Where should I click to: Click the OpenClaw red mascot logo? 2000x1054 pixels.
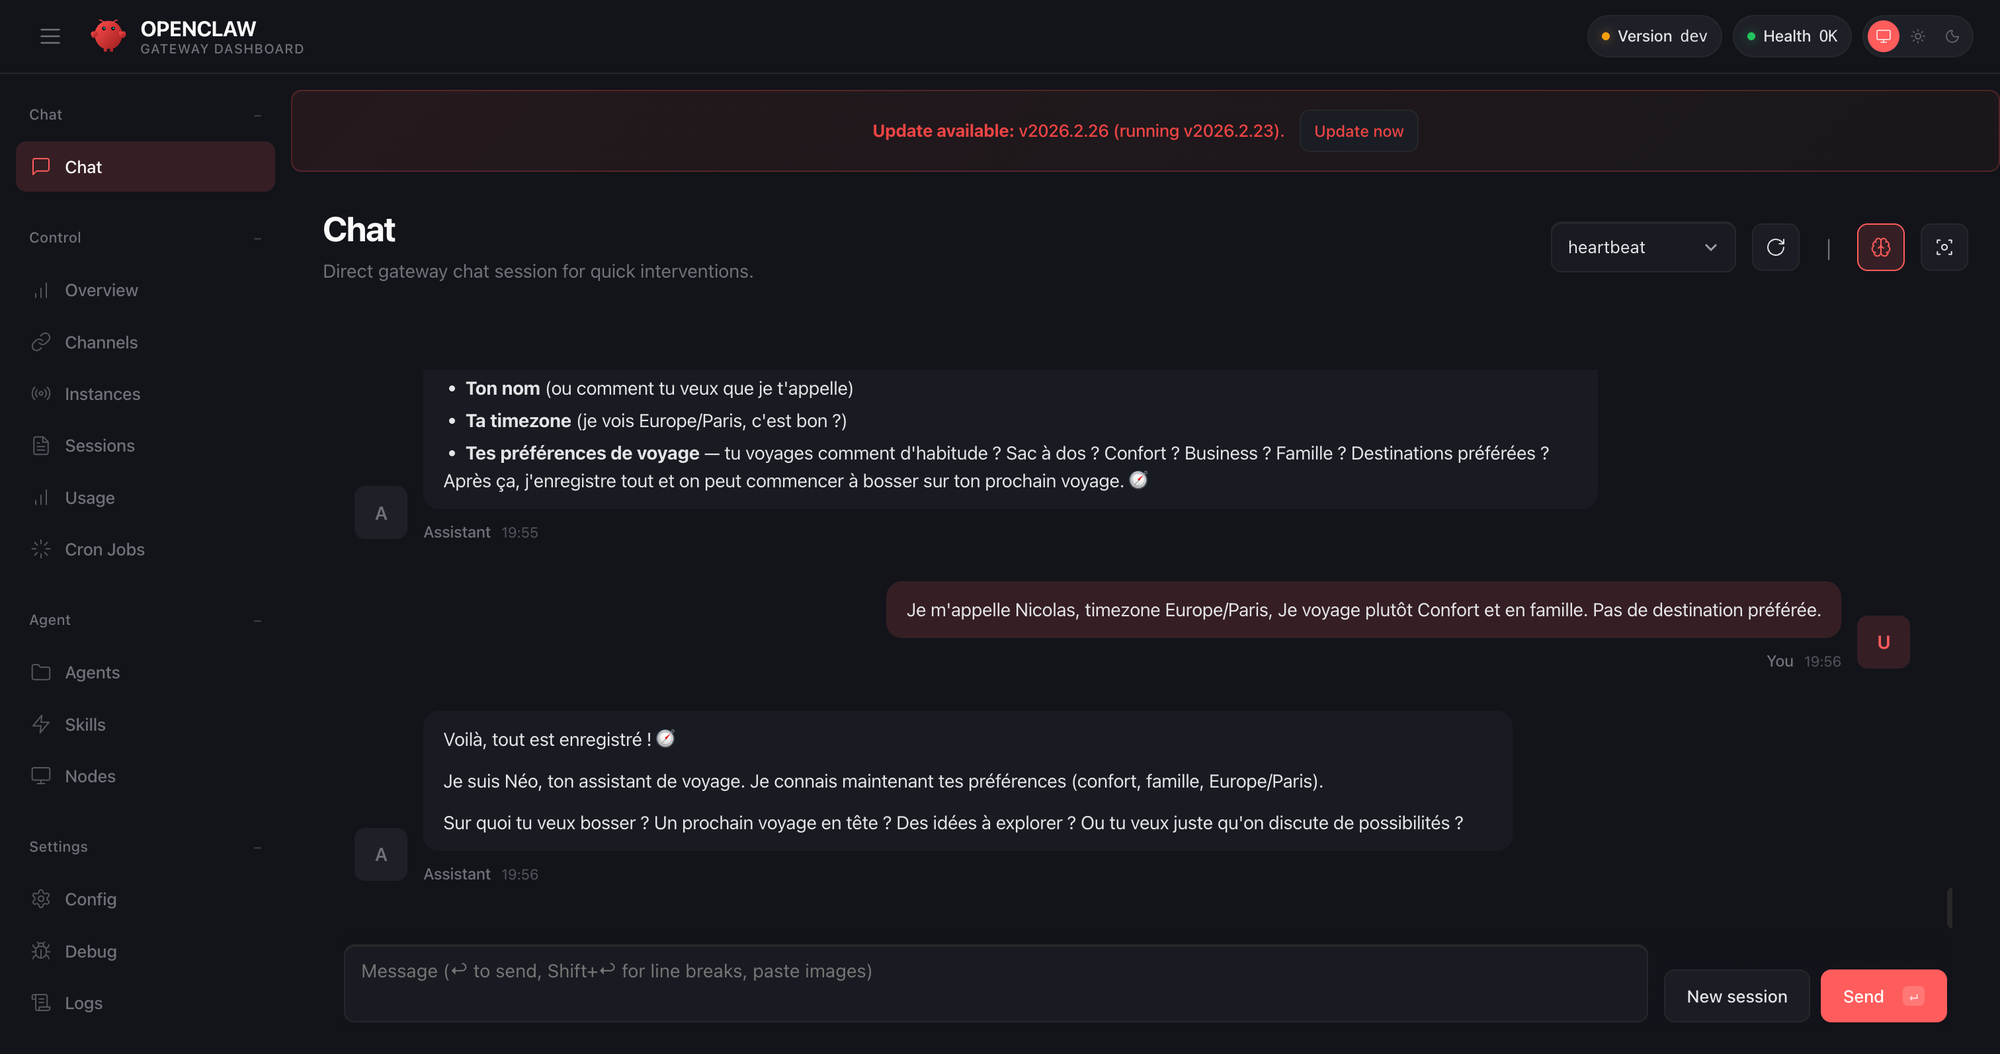(108, 36)
